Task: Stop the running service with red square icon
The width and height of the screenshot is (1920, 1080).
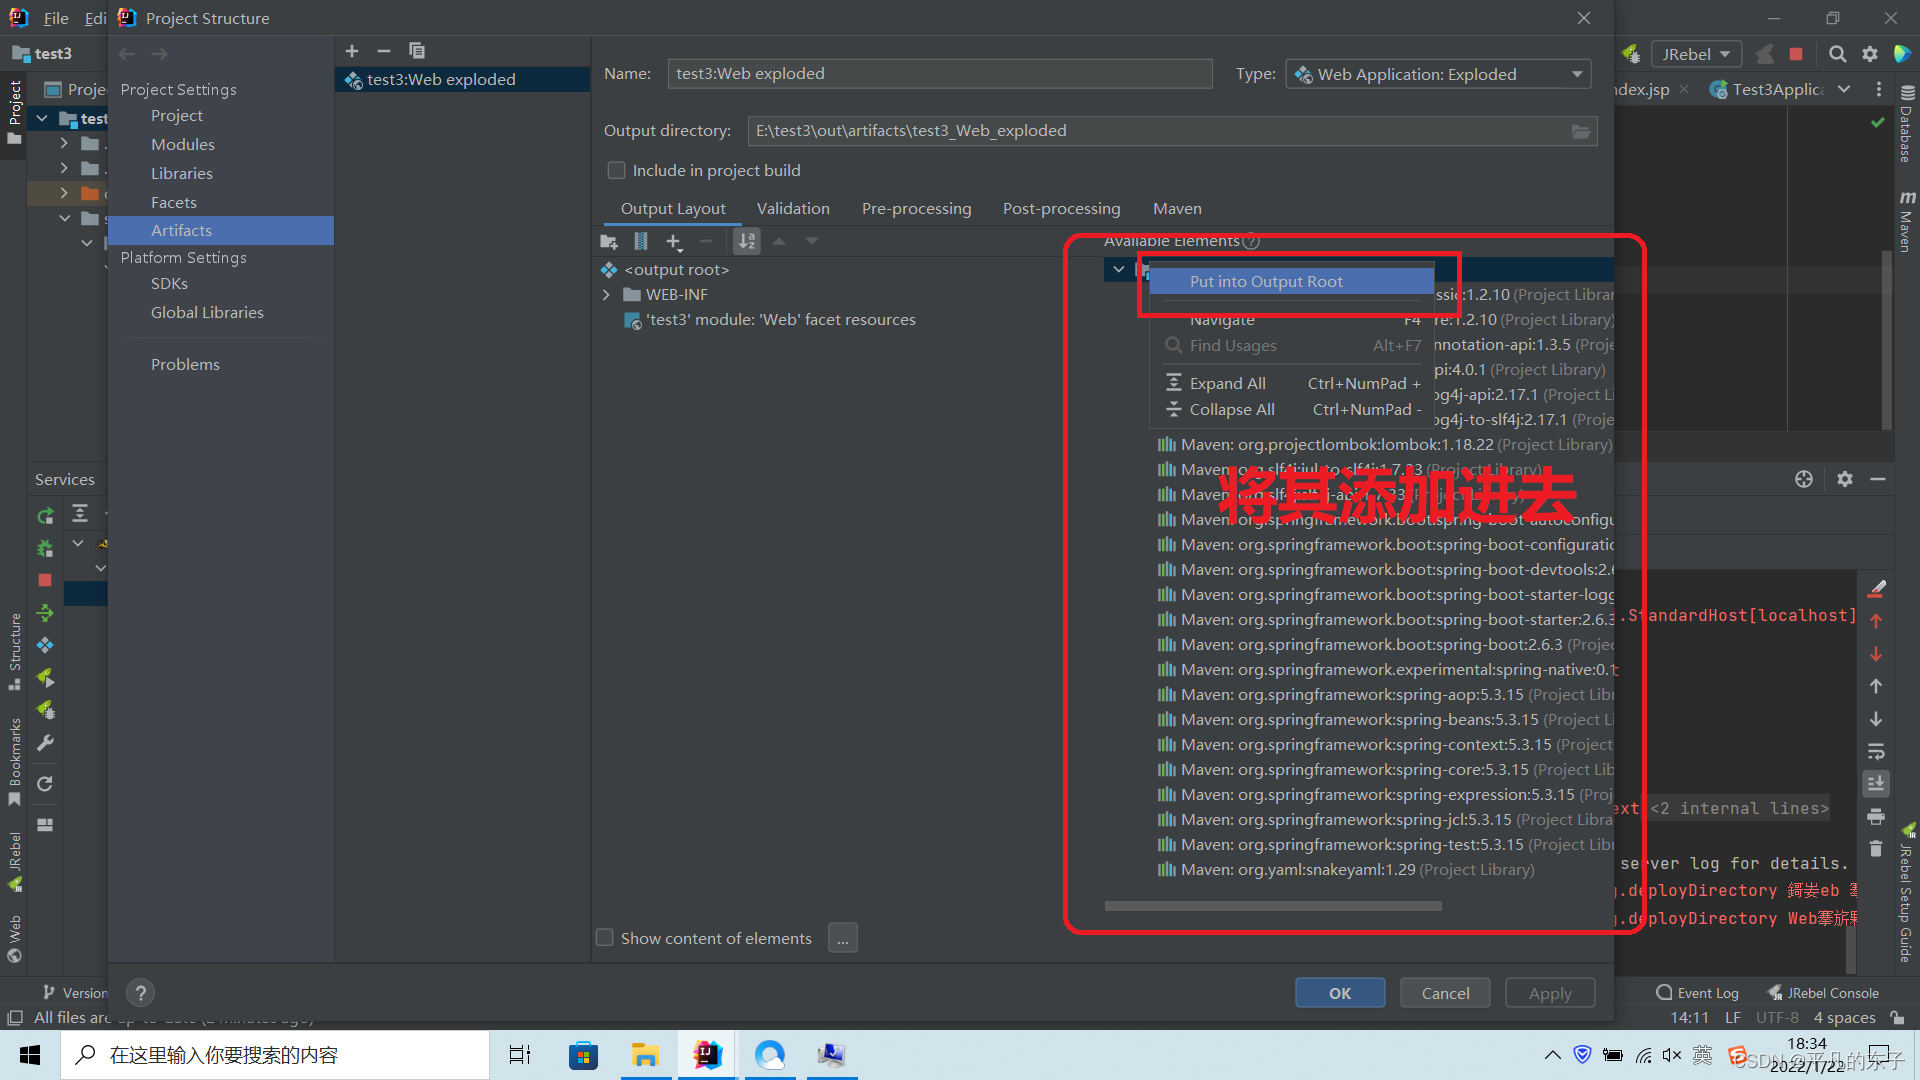Action: click(44, 580)
